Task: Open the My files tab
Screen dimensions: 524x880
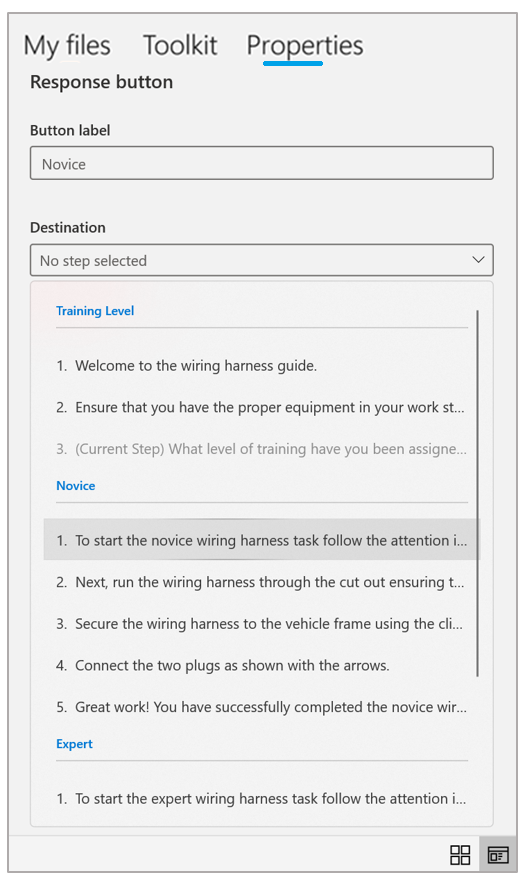Action: pyautogui.click(x=67, y=45)
